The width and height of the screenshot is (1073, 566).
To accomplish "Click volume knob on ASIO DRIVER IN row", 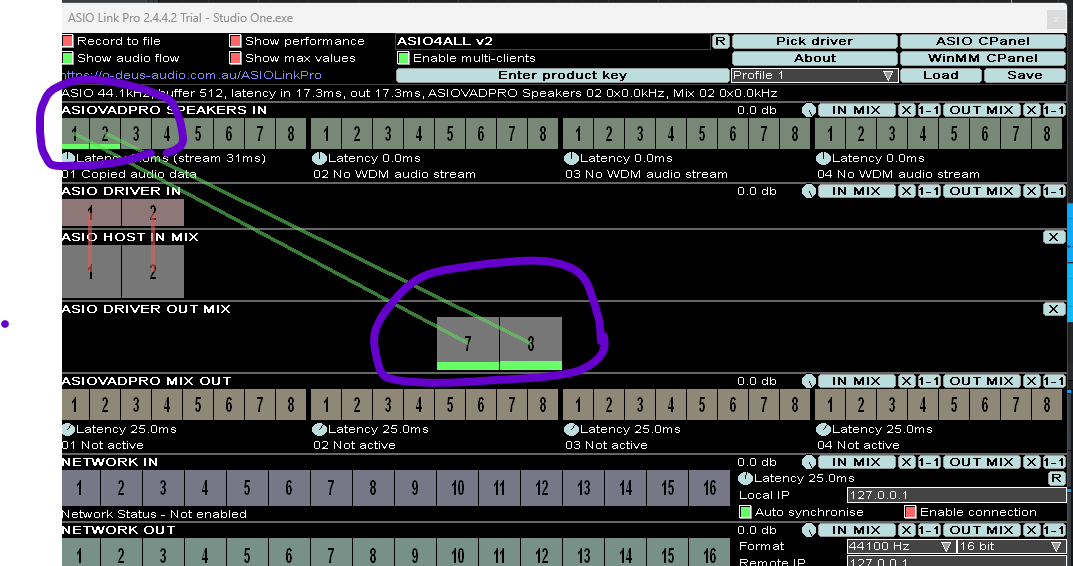I will pos(809,191).
